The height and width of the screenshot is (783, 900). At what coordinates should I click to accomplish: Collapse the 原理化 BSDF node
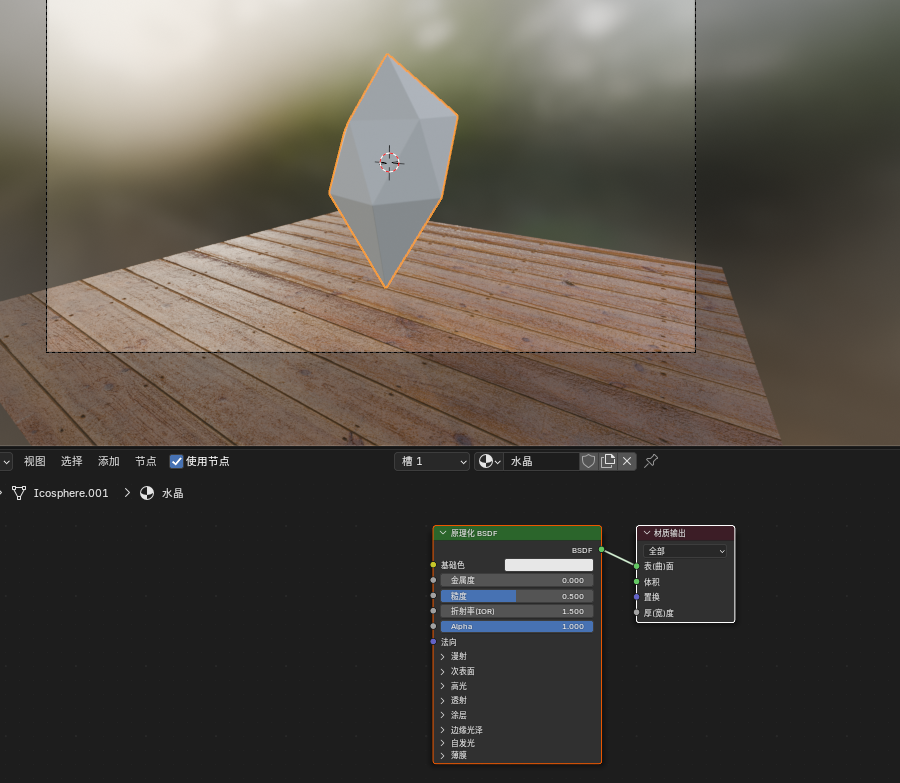tap(443, 533)
